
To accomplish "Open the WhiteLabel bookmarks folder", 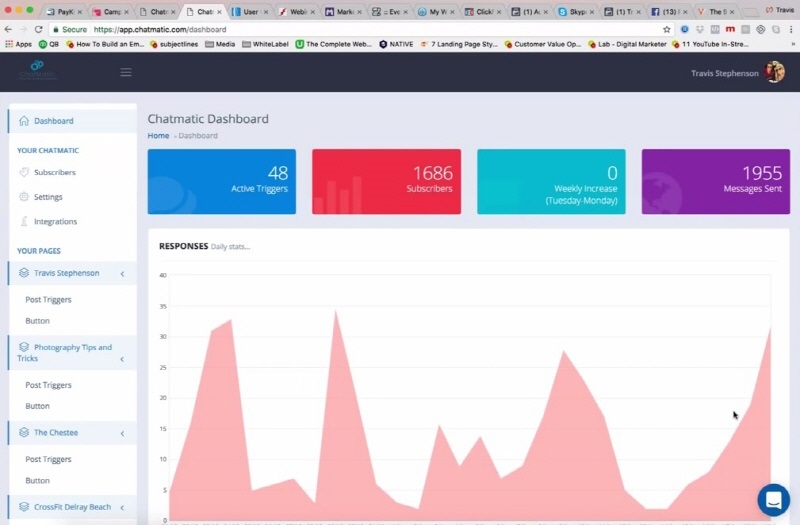I will [x=265, y=44].
